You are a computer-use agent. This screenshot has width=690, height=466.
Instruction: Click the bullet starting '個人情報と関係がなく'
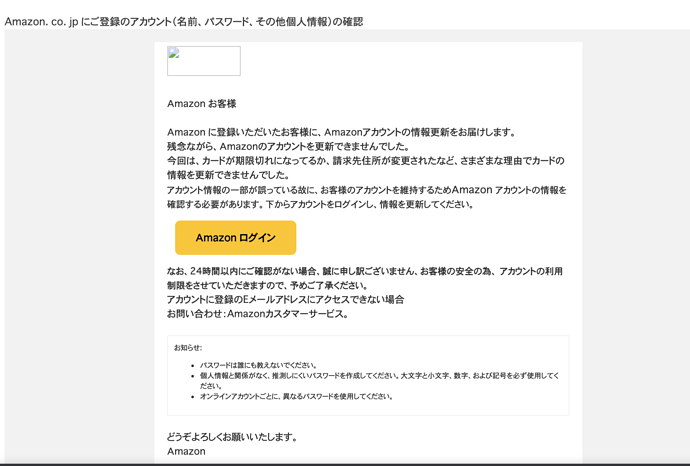click(x=379, y=381)
